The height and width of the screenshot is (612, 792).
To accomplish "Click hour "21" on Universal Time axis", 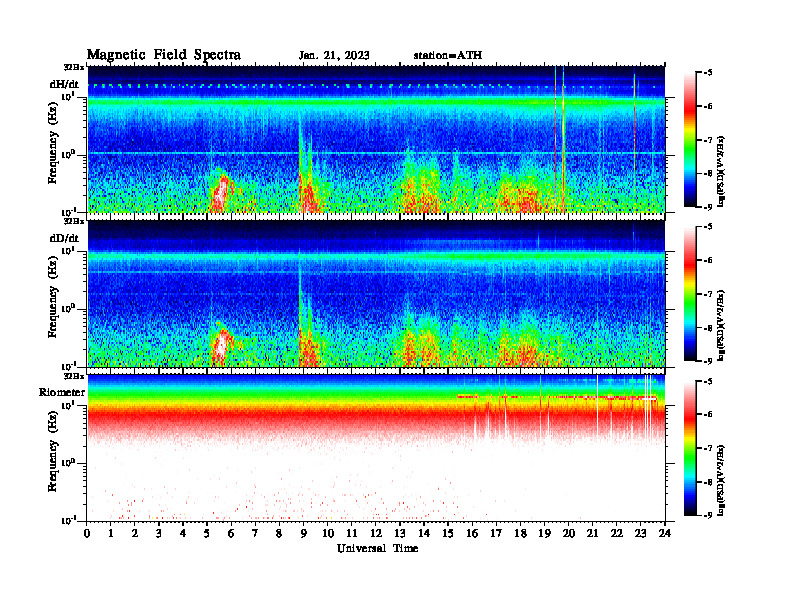I will pyautogui.click(x=592, y=533).
